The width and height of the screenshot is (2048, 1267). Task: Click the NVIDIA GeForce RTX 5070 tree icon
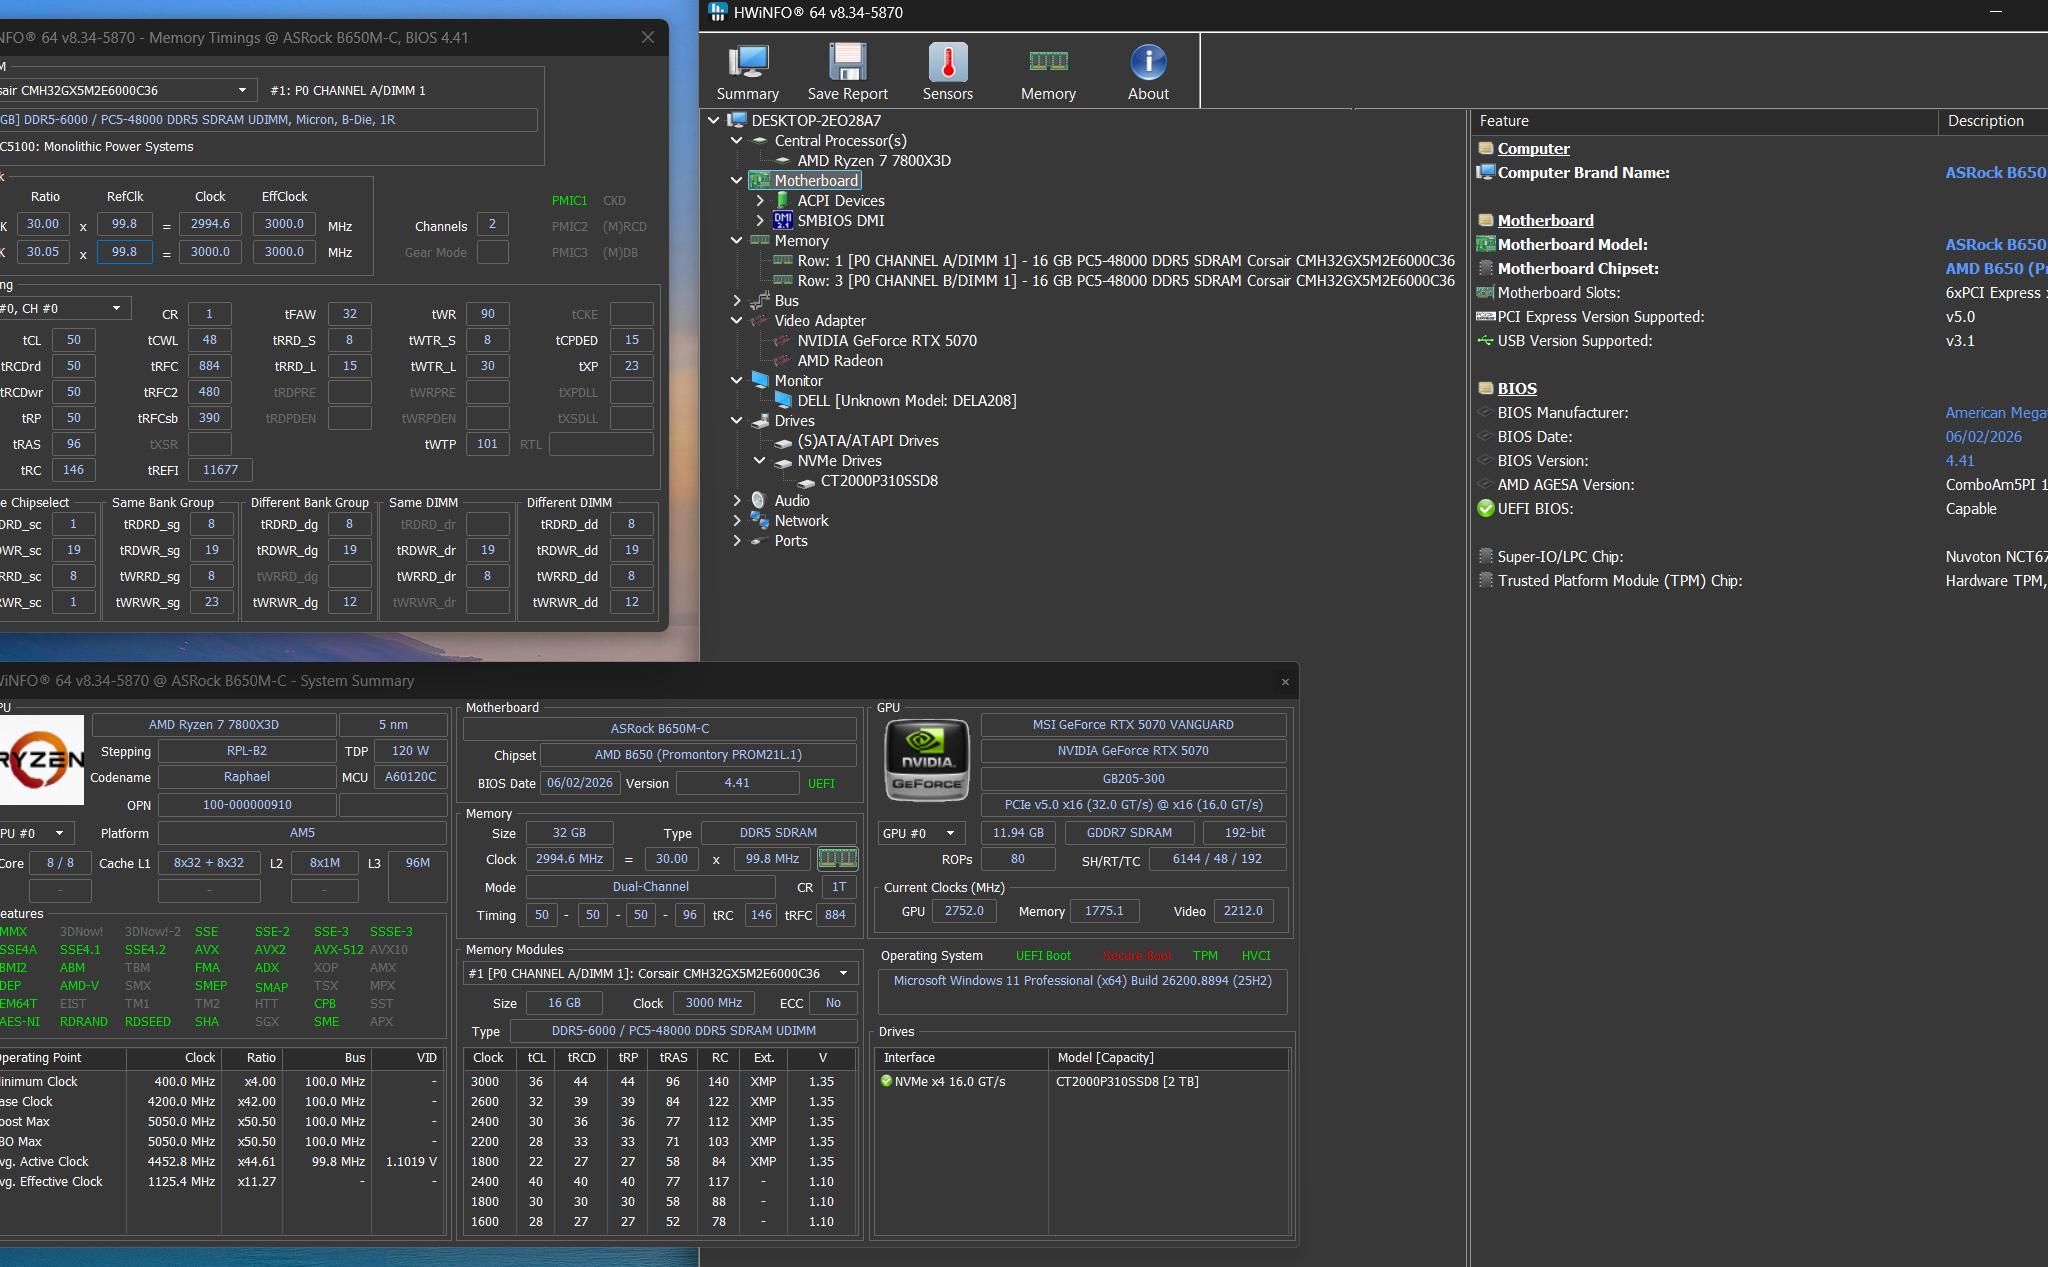(783, 341)
